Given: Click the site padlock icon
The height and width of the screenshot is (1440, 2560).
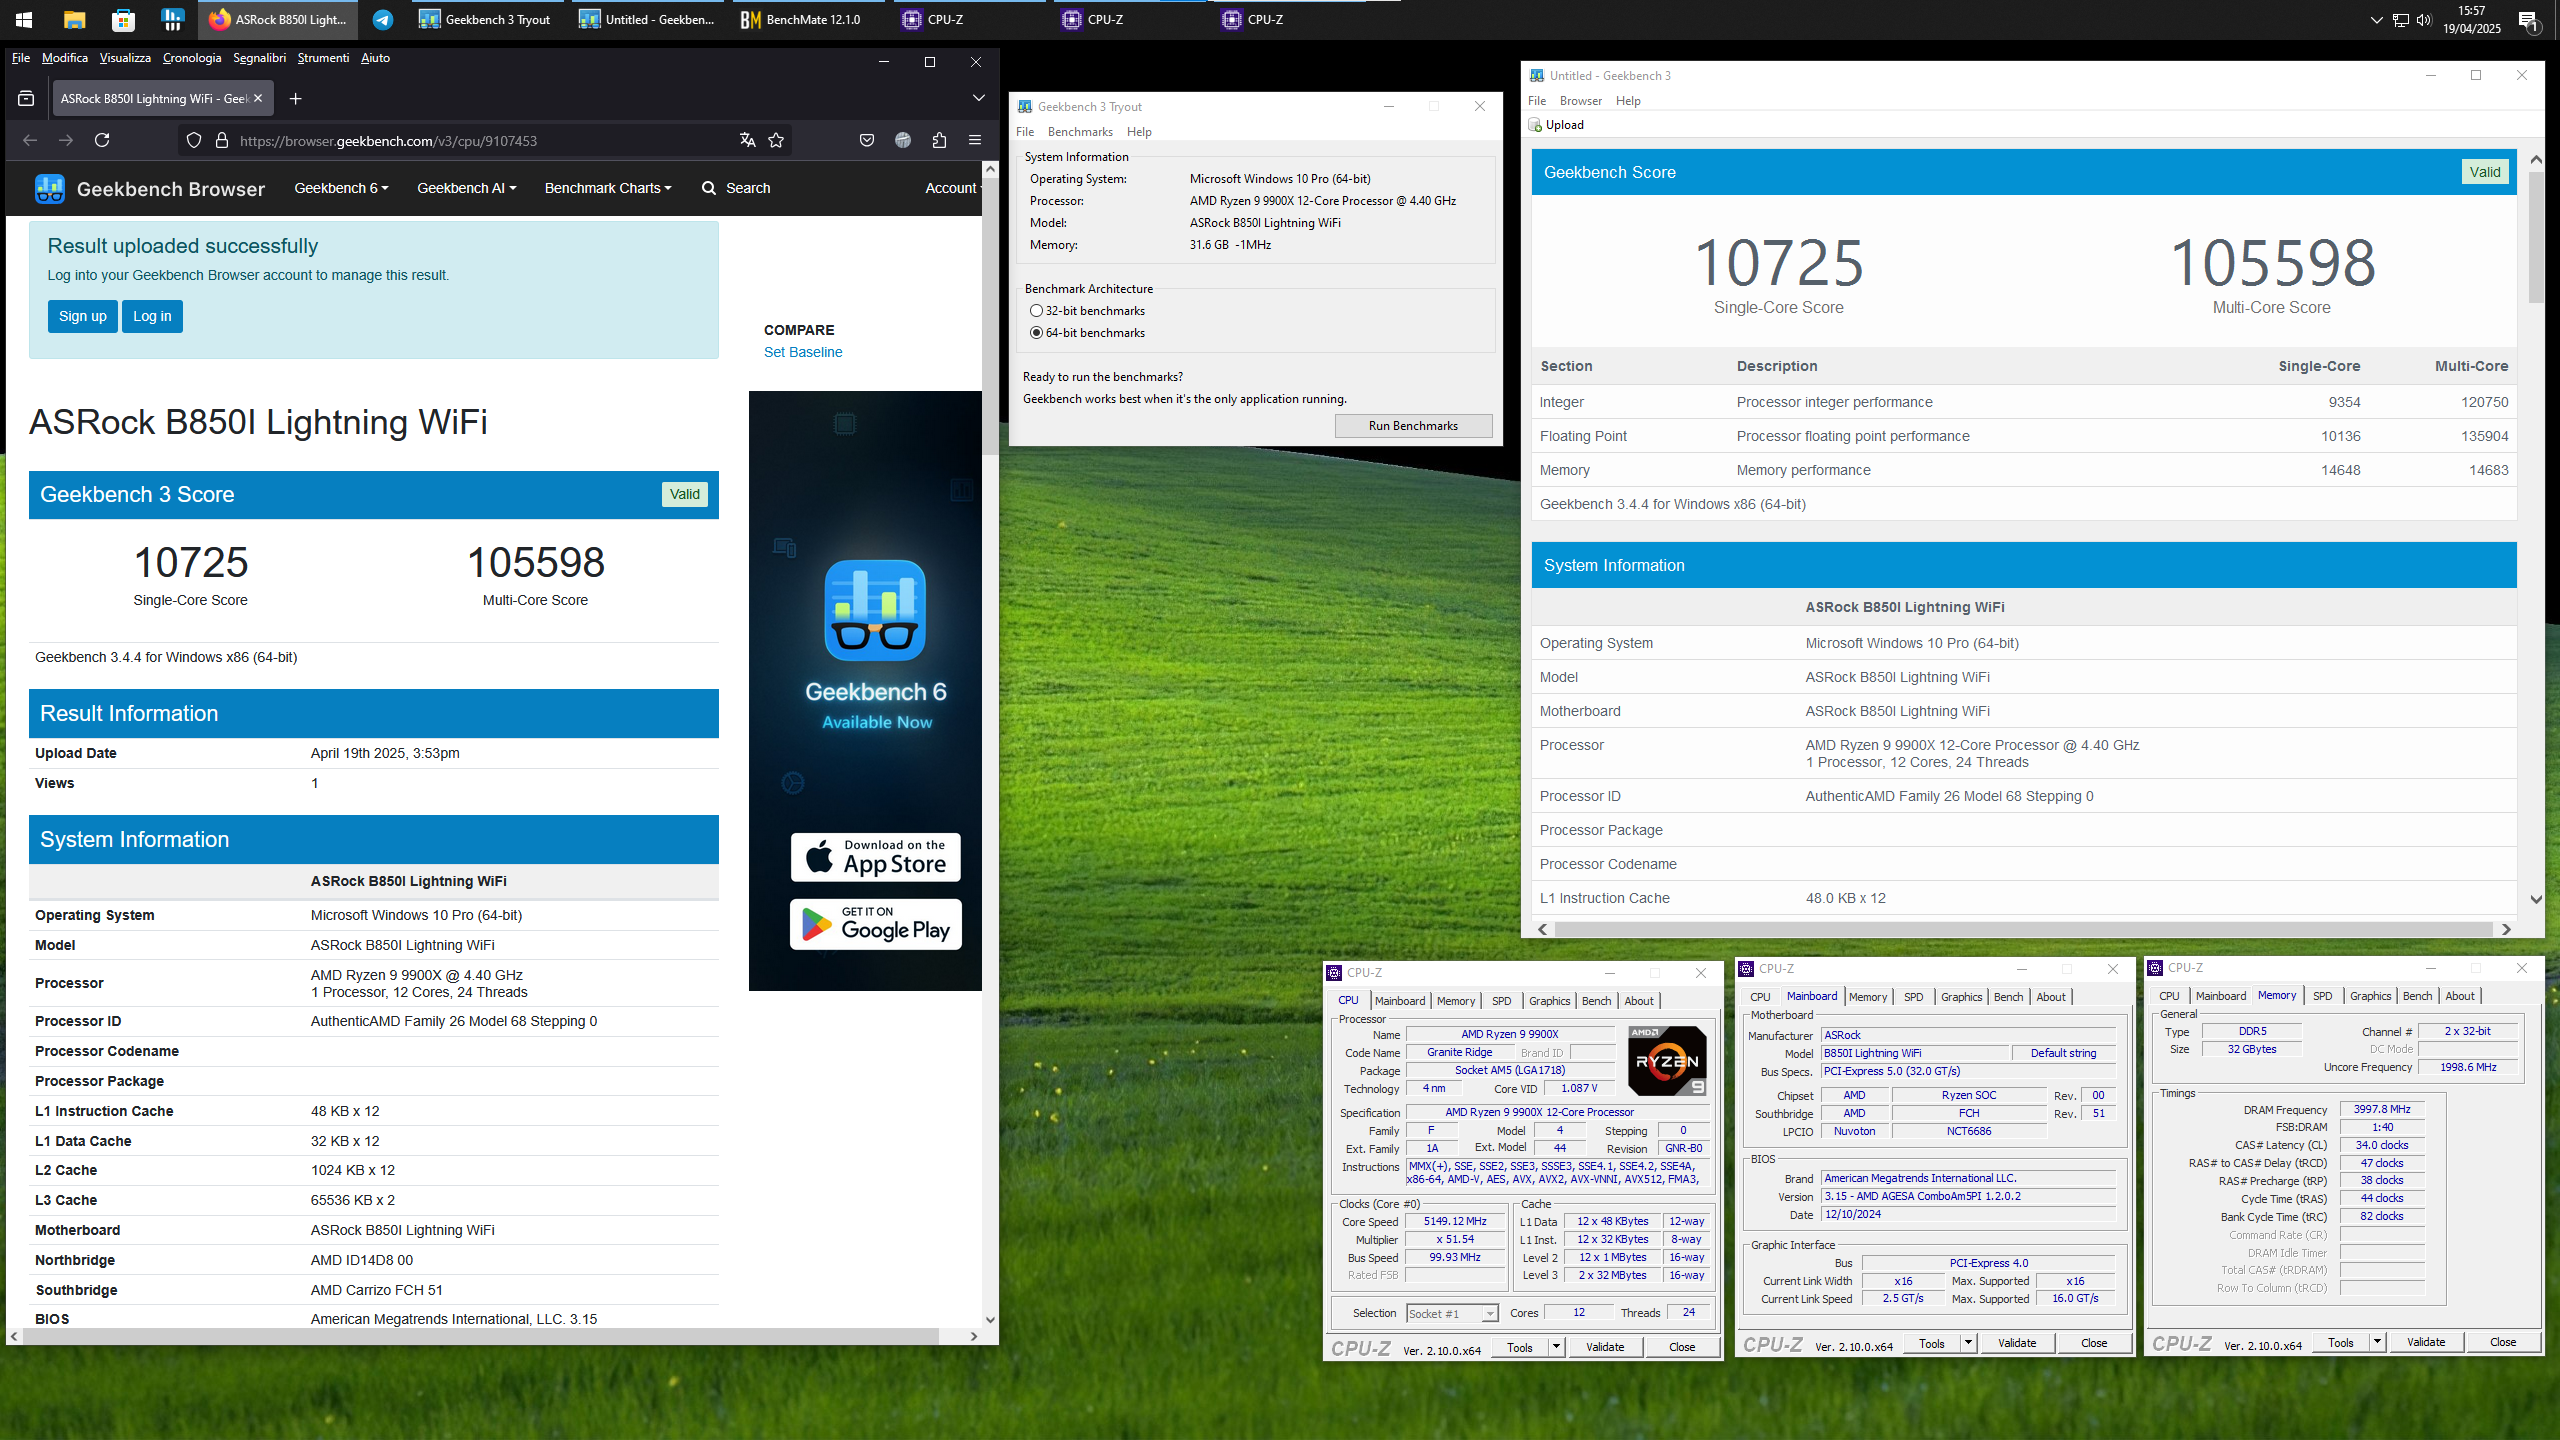Looking at the screenshot, I should tap(222, 140).
